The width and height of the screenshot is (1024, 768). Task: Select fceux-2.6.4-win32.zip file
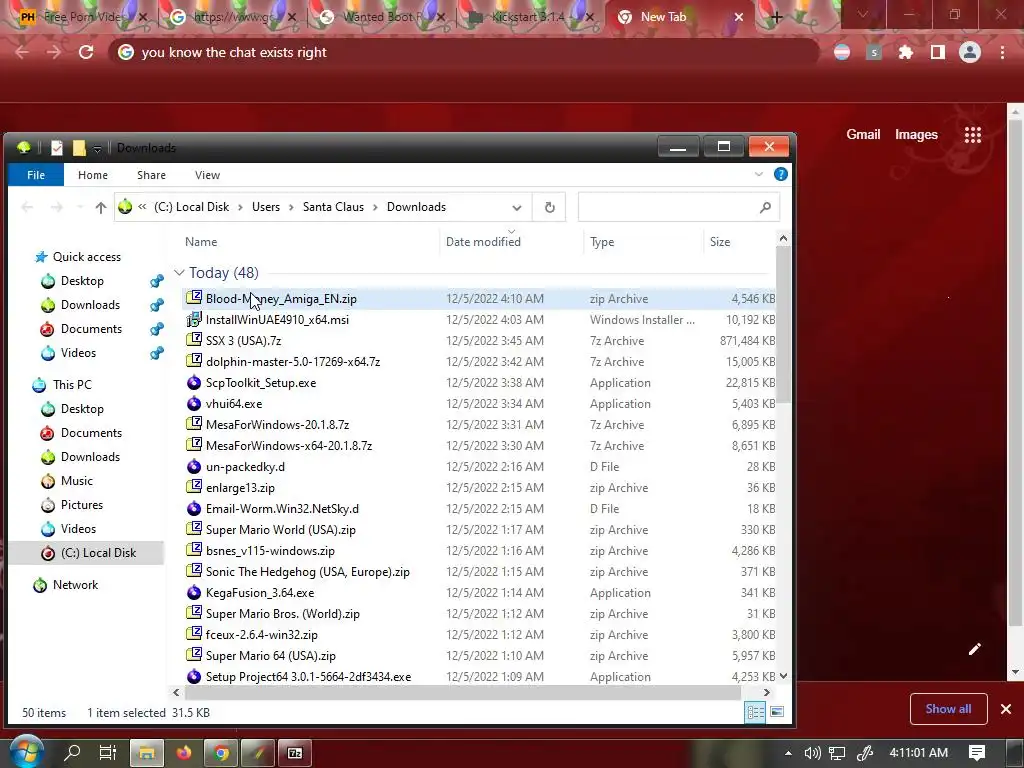click(x=261, y=634)
